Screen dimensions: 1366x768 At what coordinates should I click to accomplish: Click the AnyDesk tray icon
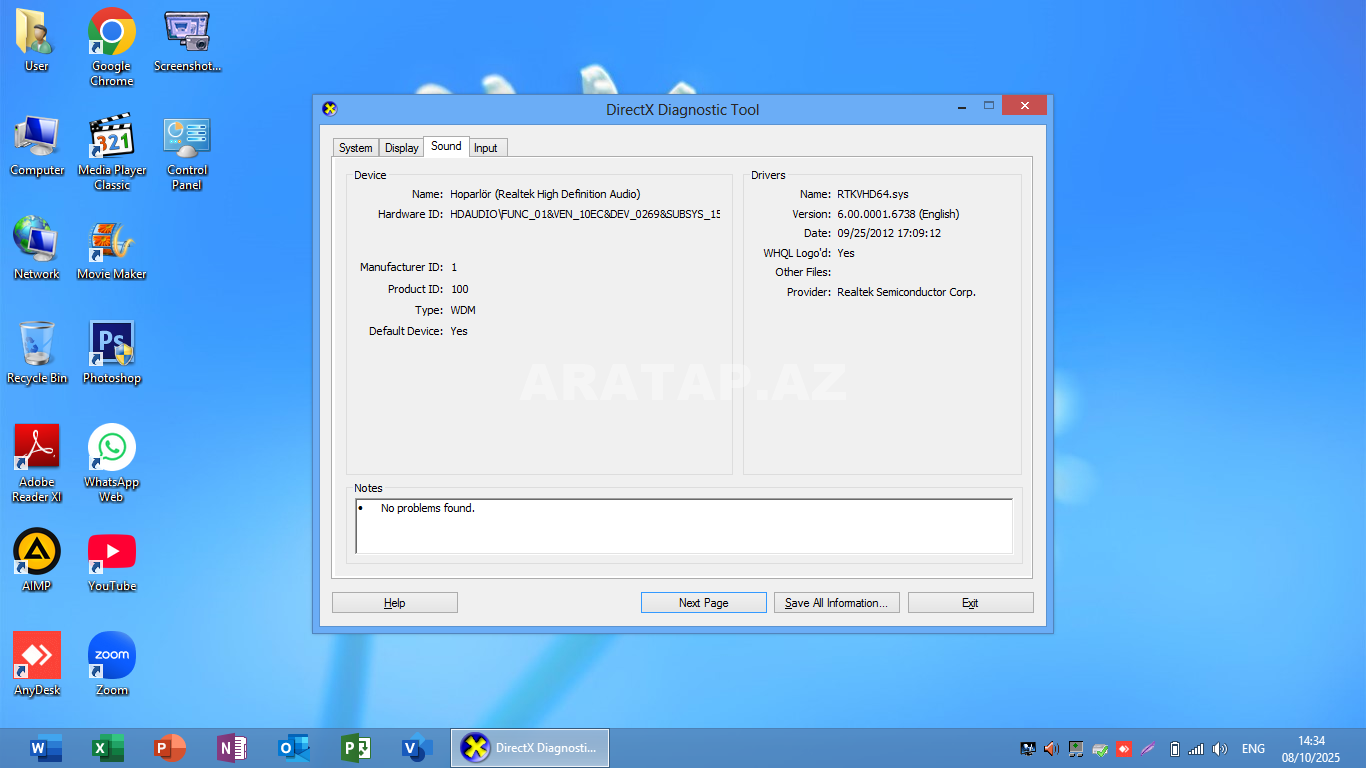point(1124,748)
